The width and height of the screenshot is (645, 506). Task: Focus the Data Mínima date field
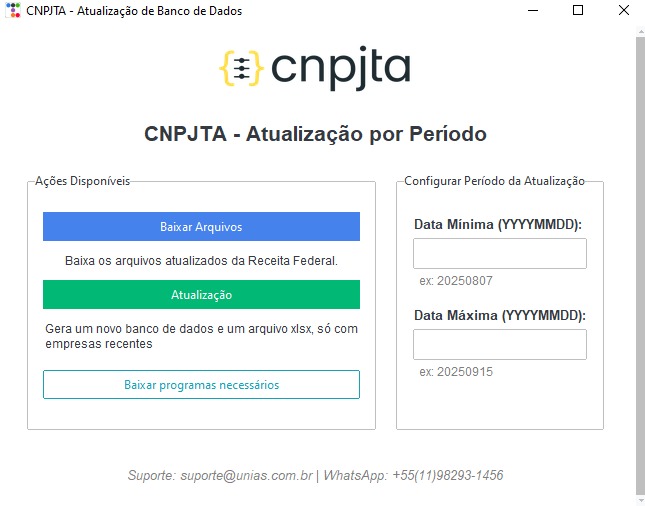499,254
